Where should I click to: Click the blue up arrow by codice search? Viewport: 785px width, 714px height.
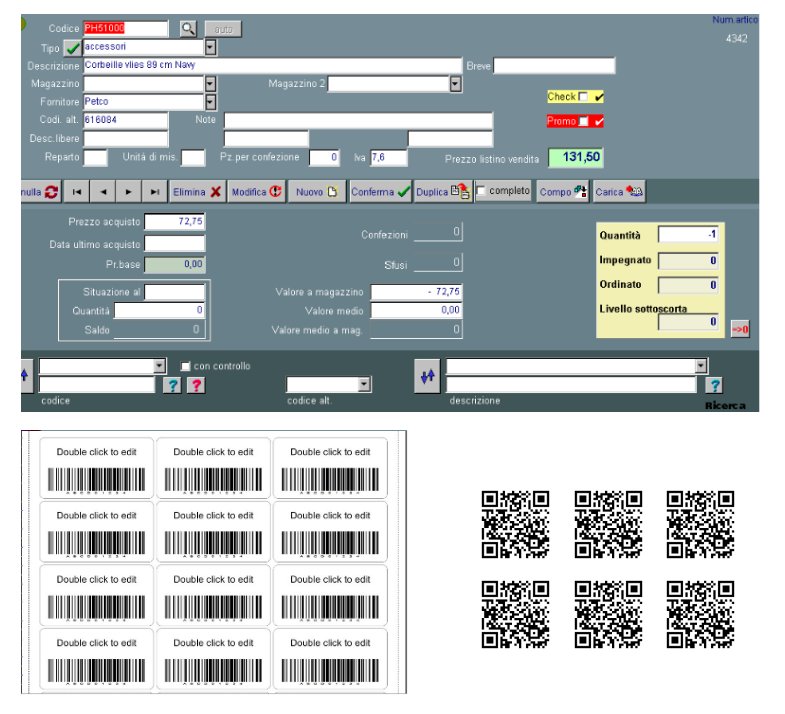coord(26,376)
